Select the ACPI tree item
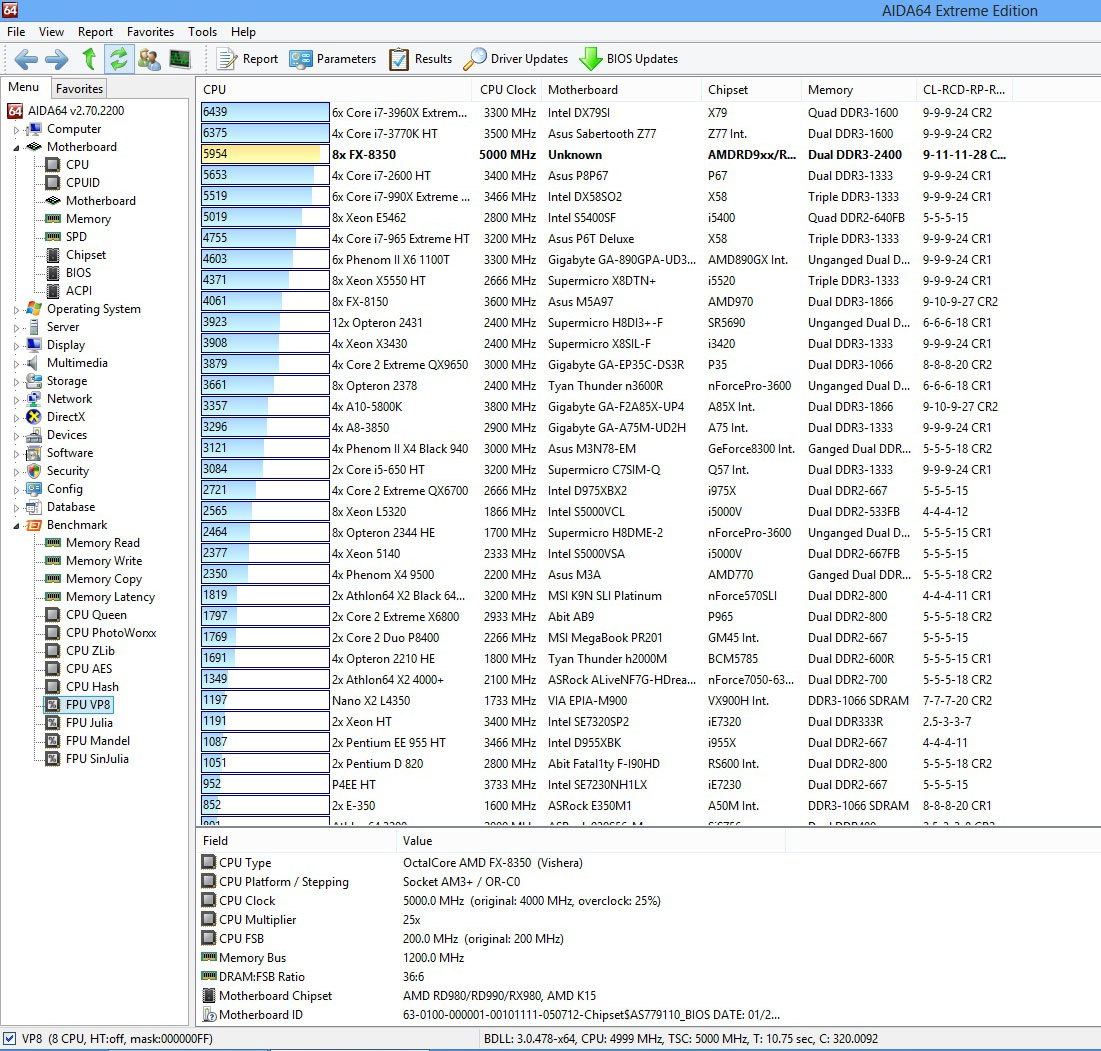 point(69,291)
